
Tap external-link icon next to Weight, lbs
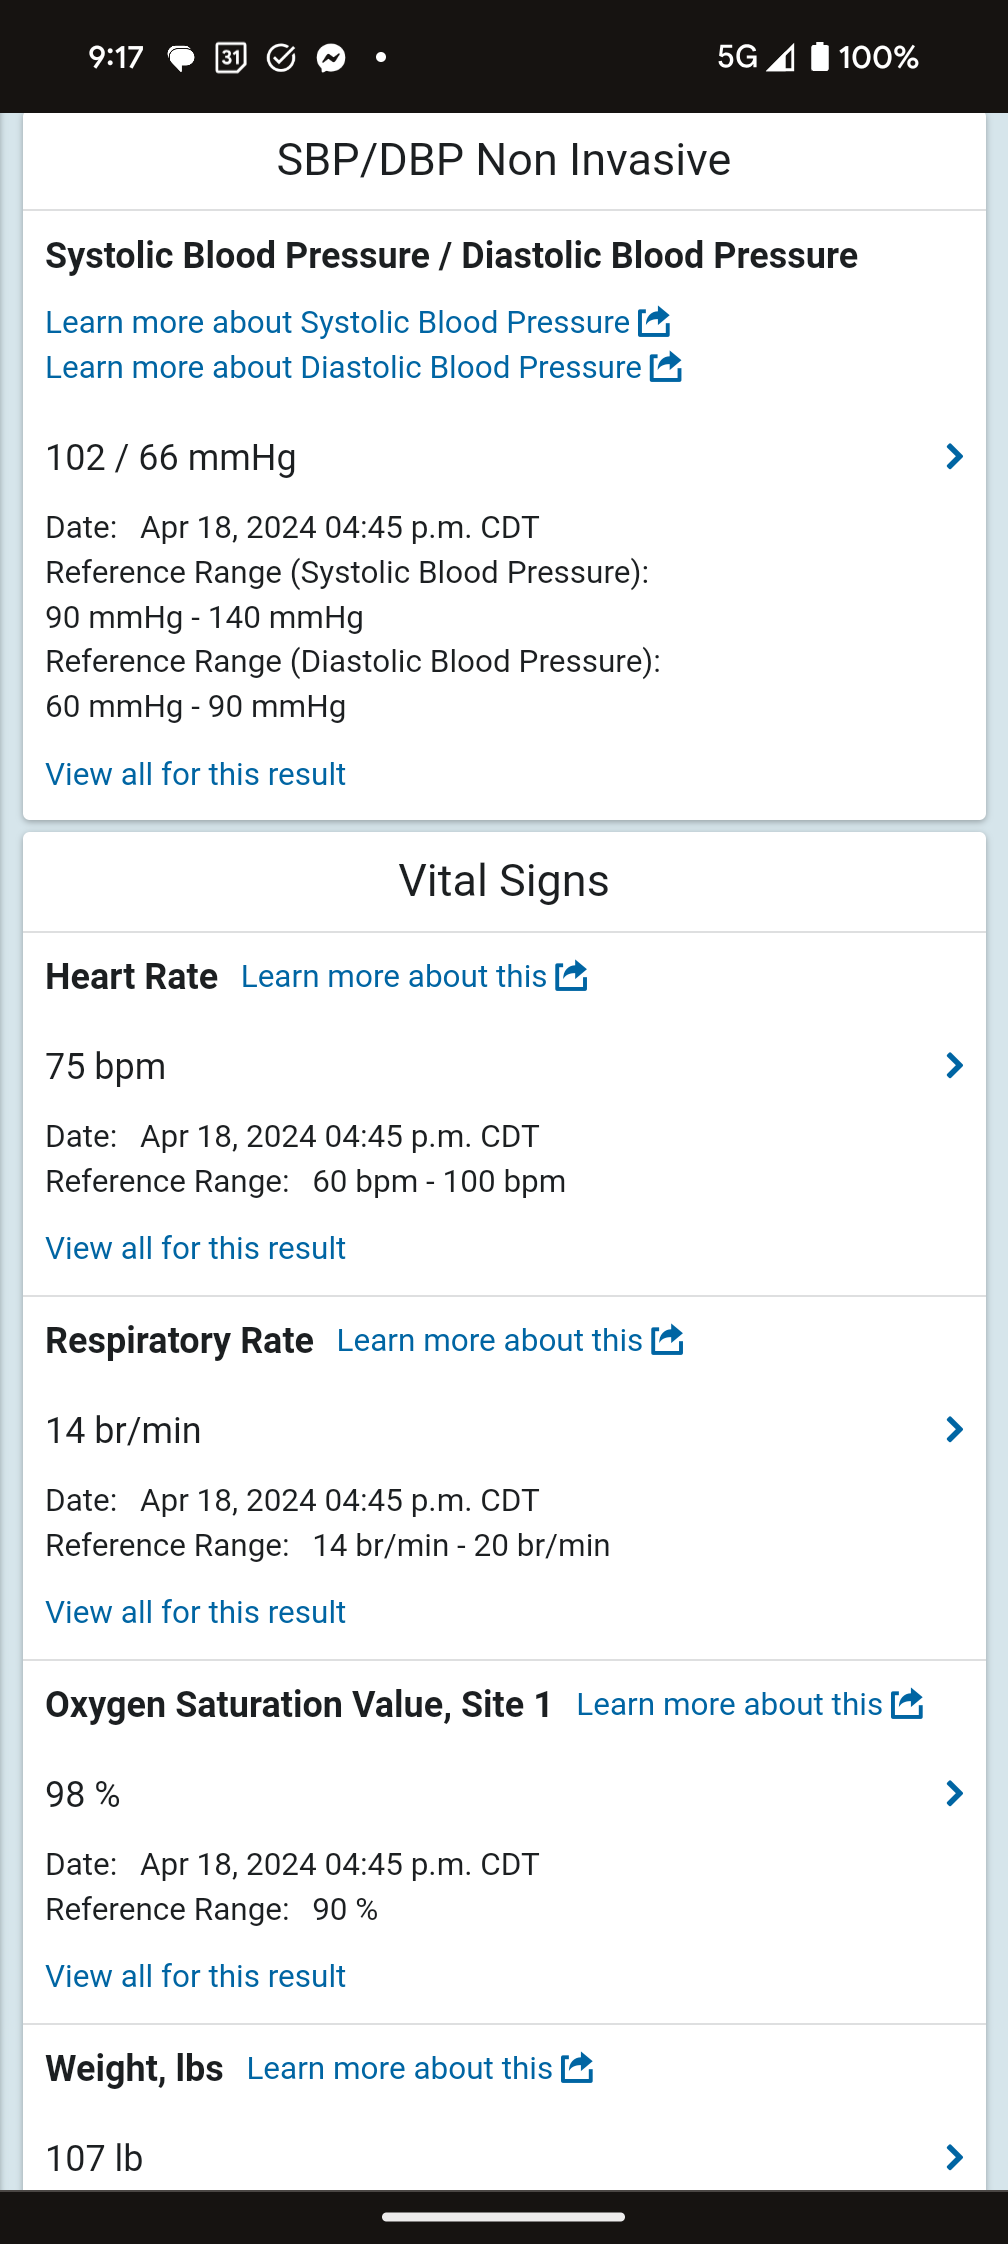577,2068
